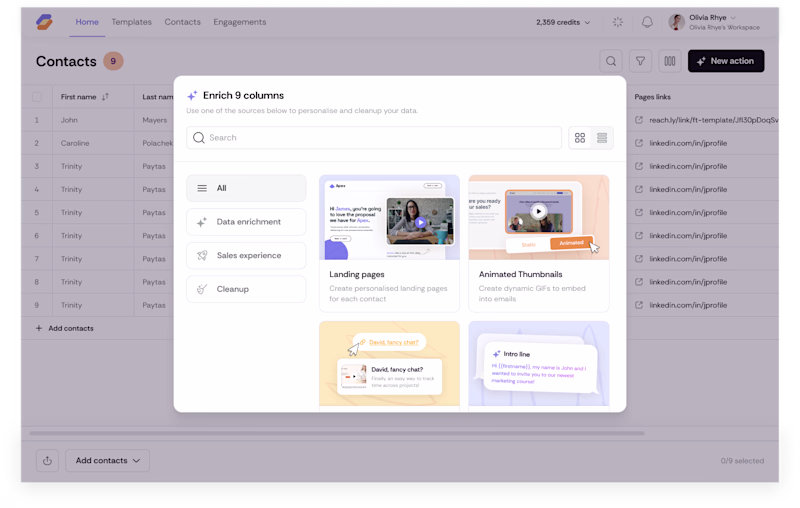Expand the 2,359 credits dropdown
The height and width of the screenshot is (508, 800).
tap(563, 22)
